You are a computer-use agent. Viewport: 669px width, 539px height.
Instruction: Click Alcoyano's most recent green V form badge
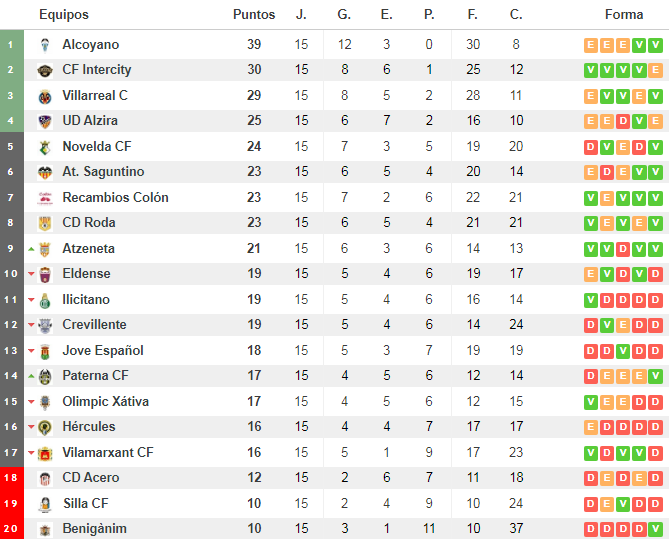[x=655, y=45]
